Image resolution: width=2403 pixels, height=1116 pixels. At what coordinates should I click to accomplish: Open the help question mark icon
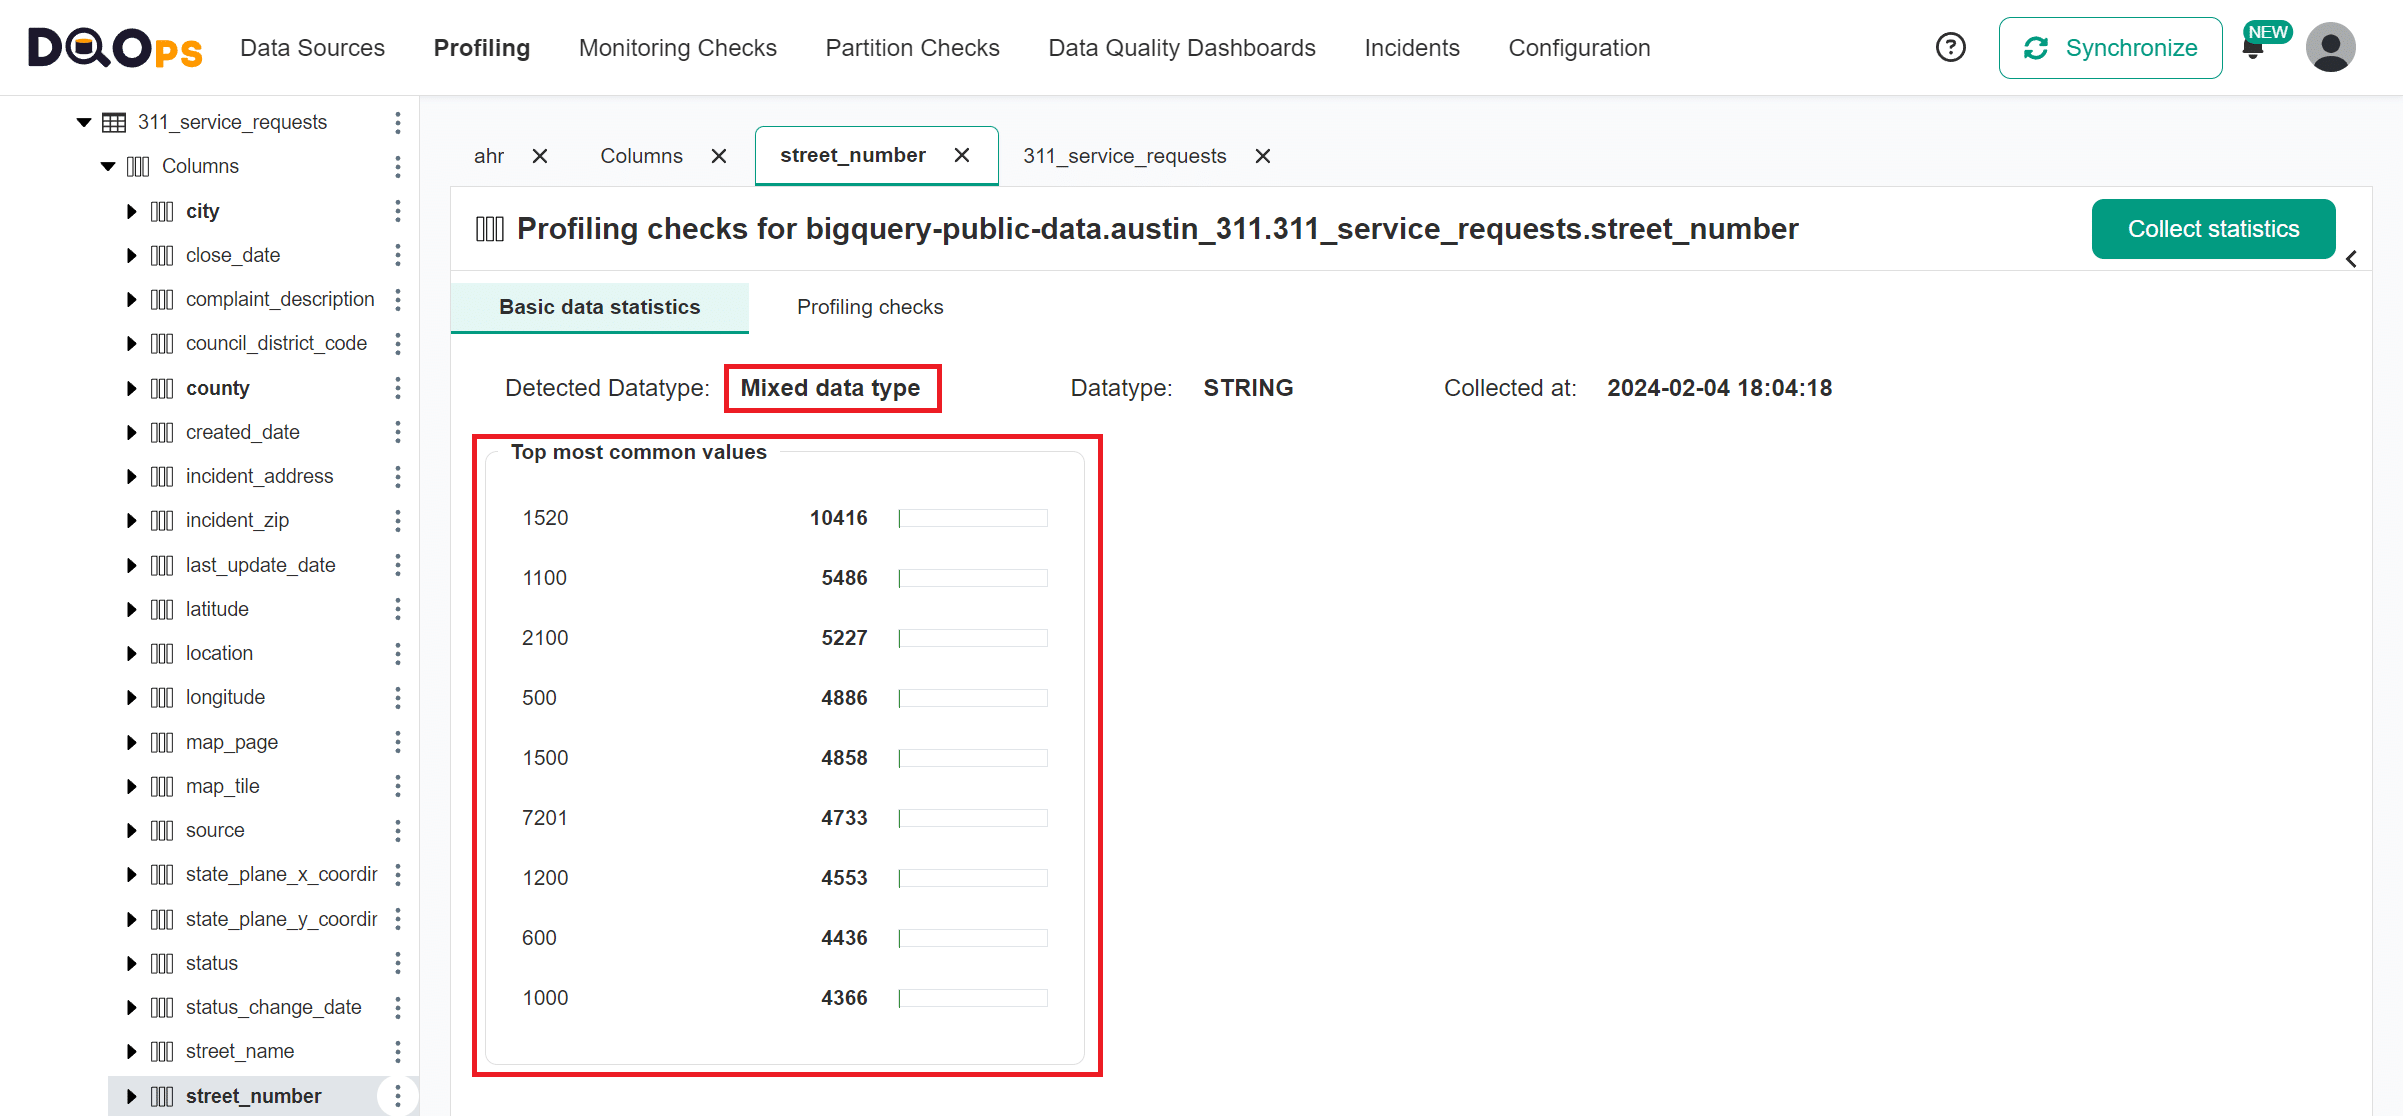click(x=1950, y=47)
